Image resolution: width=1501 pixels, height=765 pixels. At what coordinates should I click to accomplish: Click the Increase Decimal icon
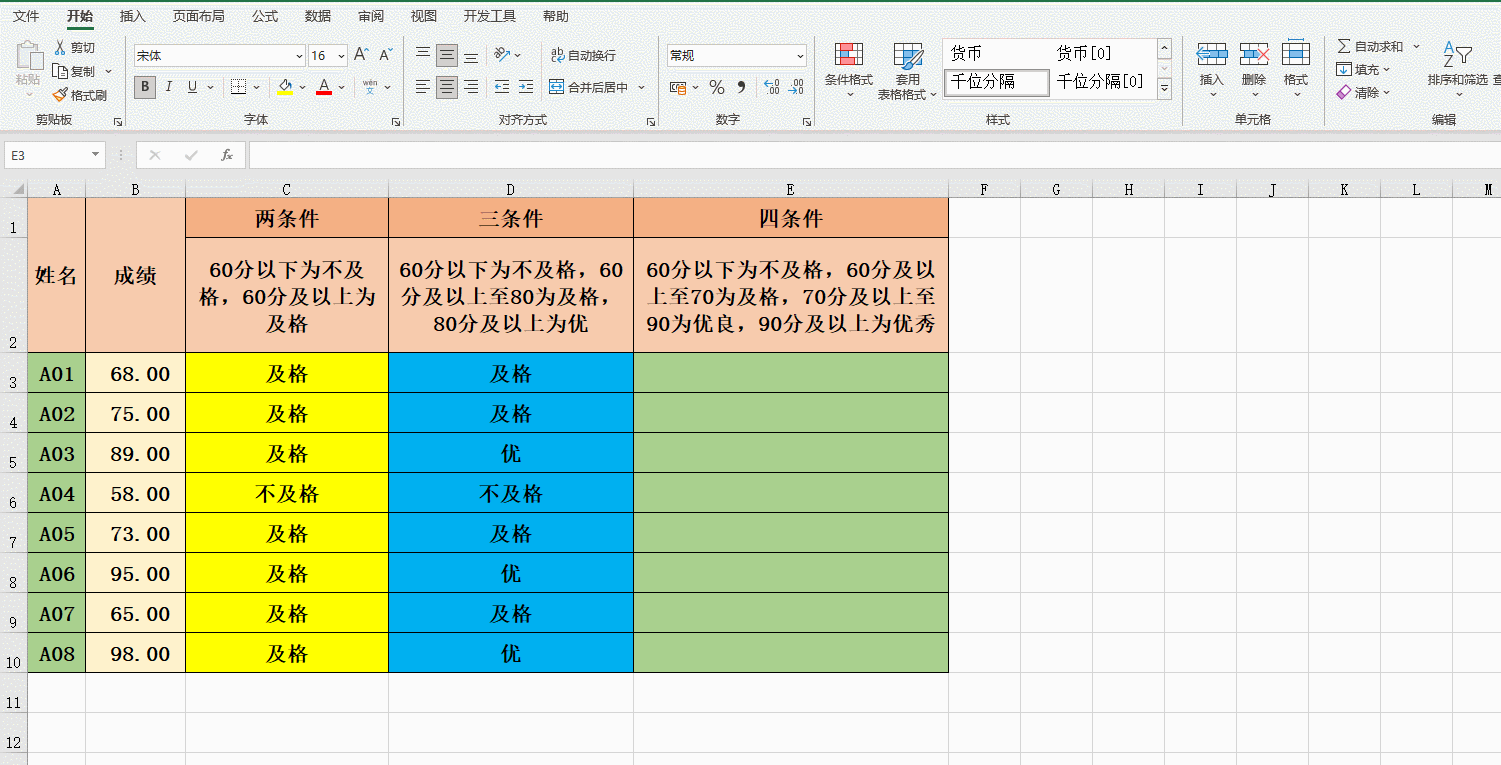771,87
